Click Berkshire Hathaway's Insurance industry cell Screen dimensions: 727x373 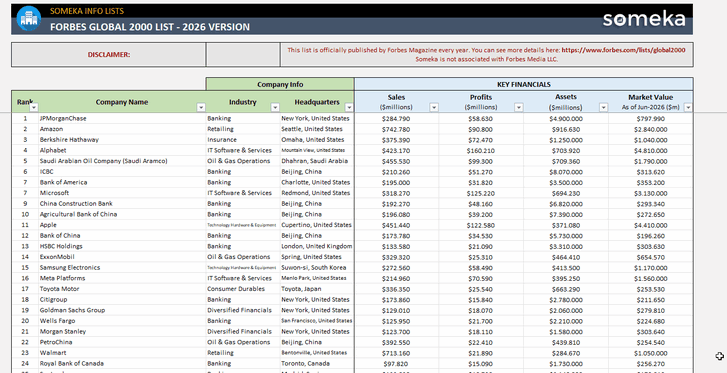[x=243, y=140]
